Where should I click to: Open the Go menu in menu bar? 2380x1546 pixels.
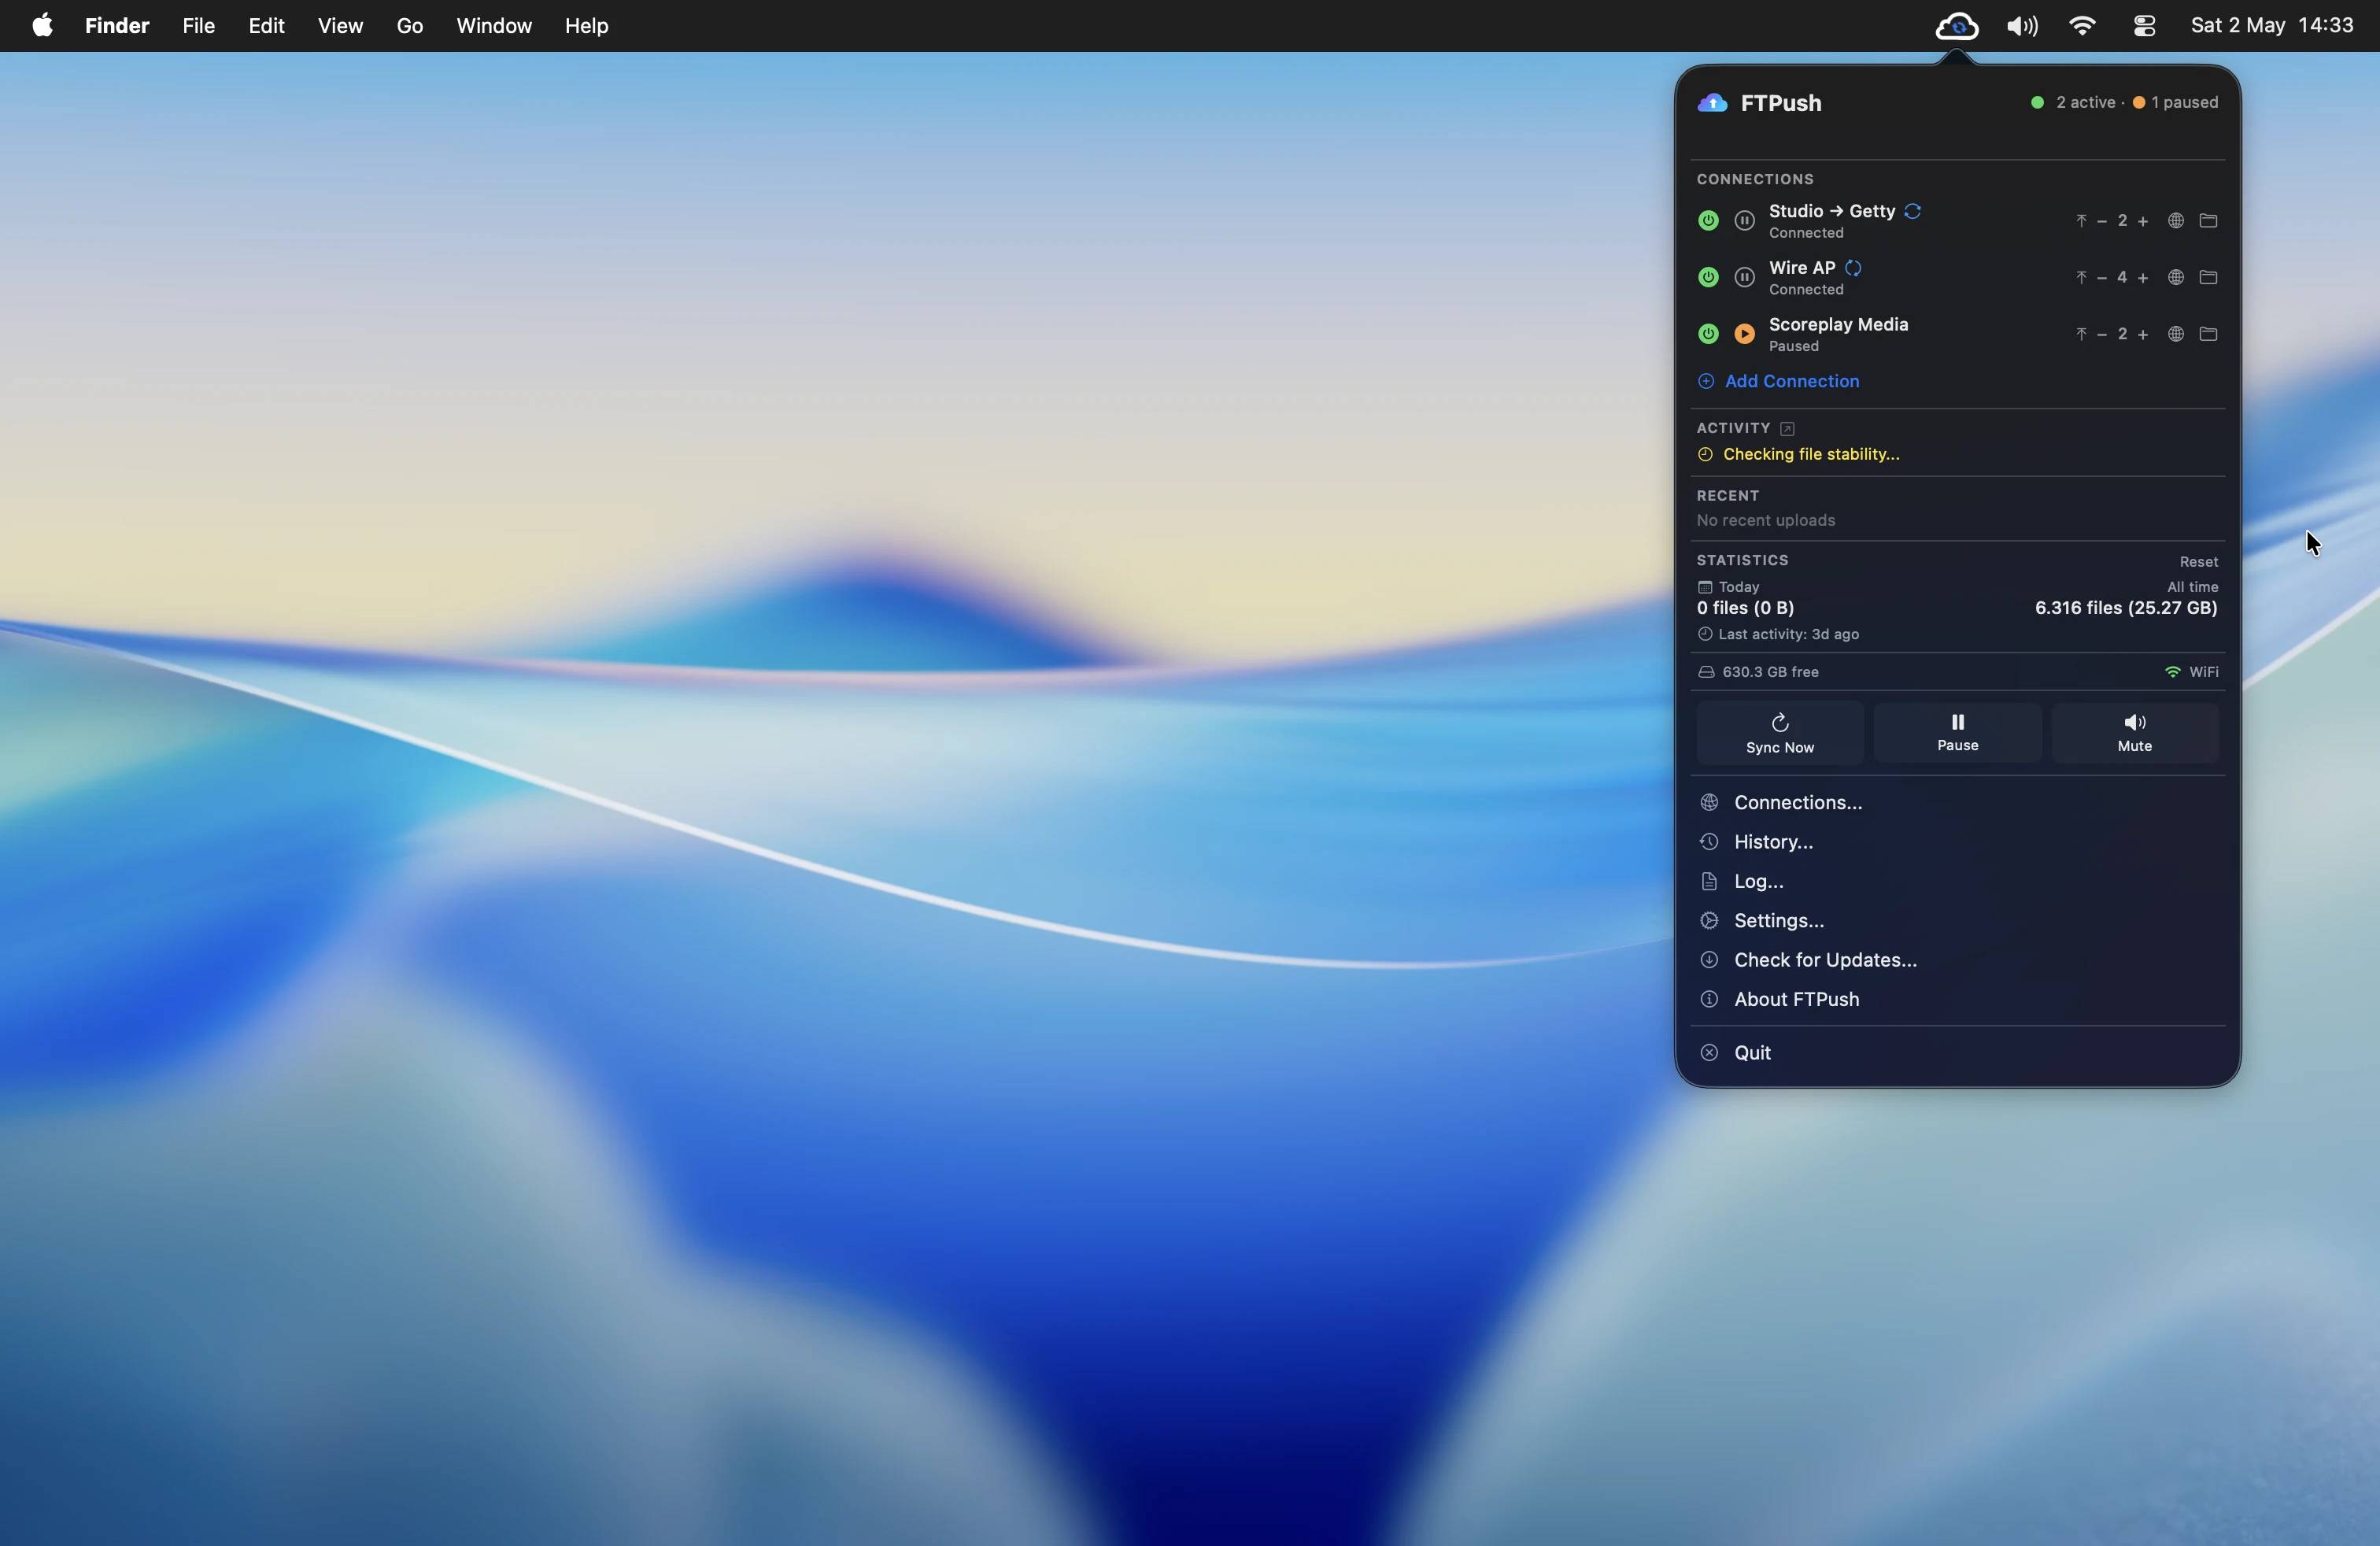tap(410, 26)
